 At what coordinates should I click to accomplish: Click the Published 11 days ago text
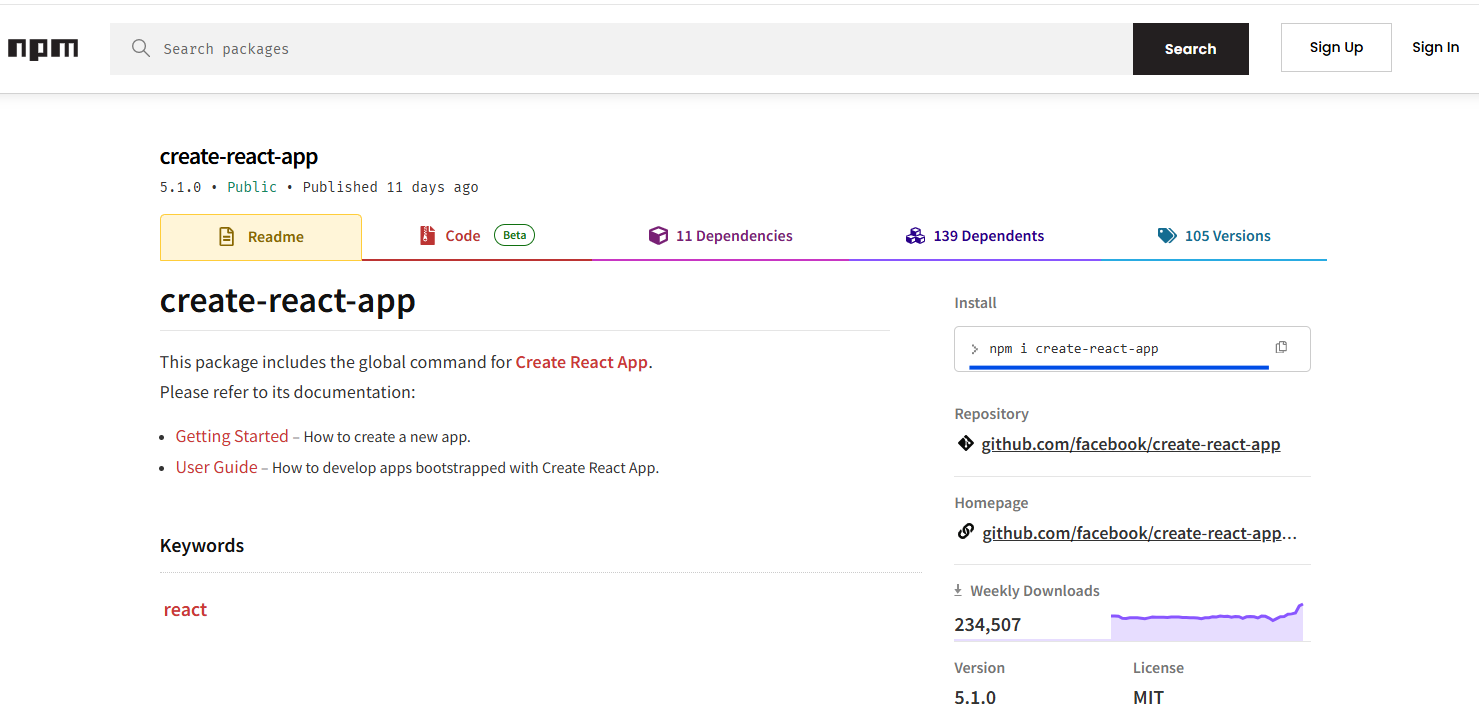[x=391, y=187]
